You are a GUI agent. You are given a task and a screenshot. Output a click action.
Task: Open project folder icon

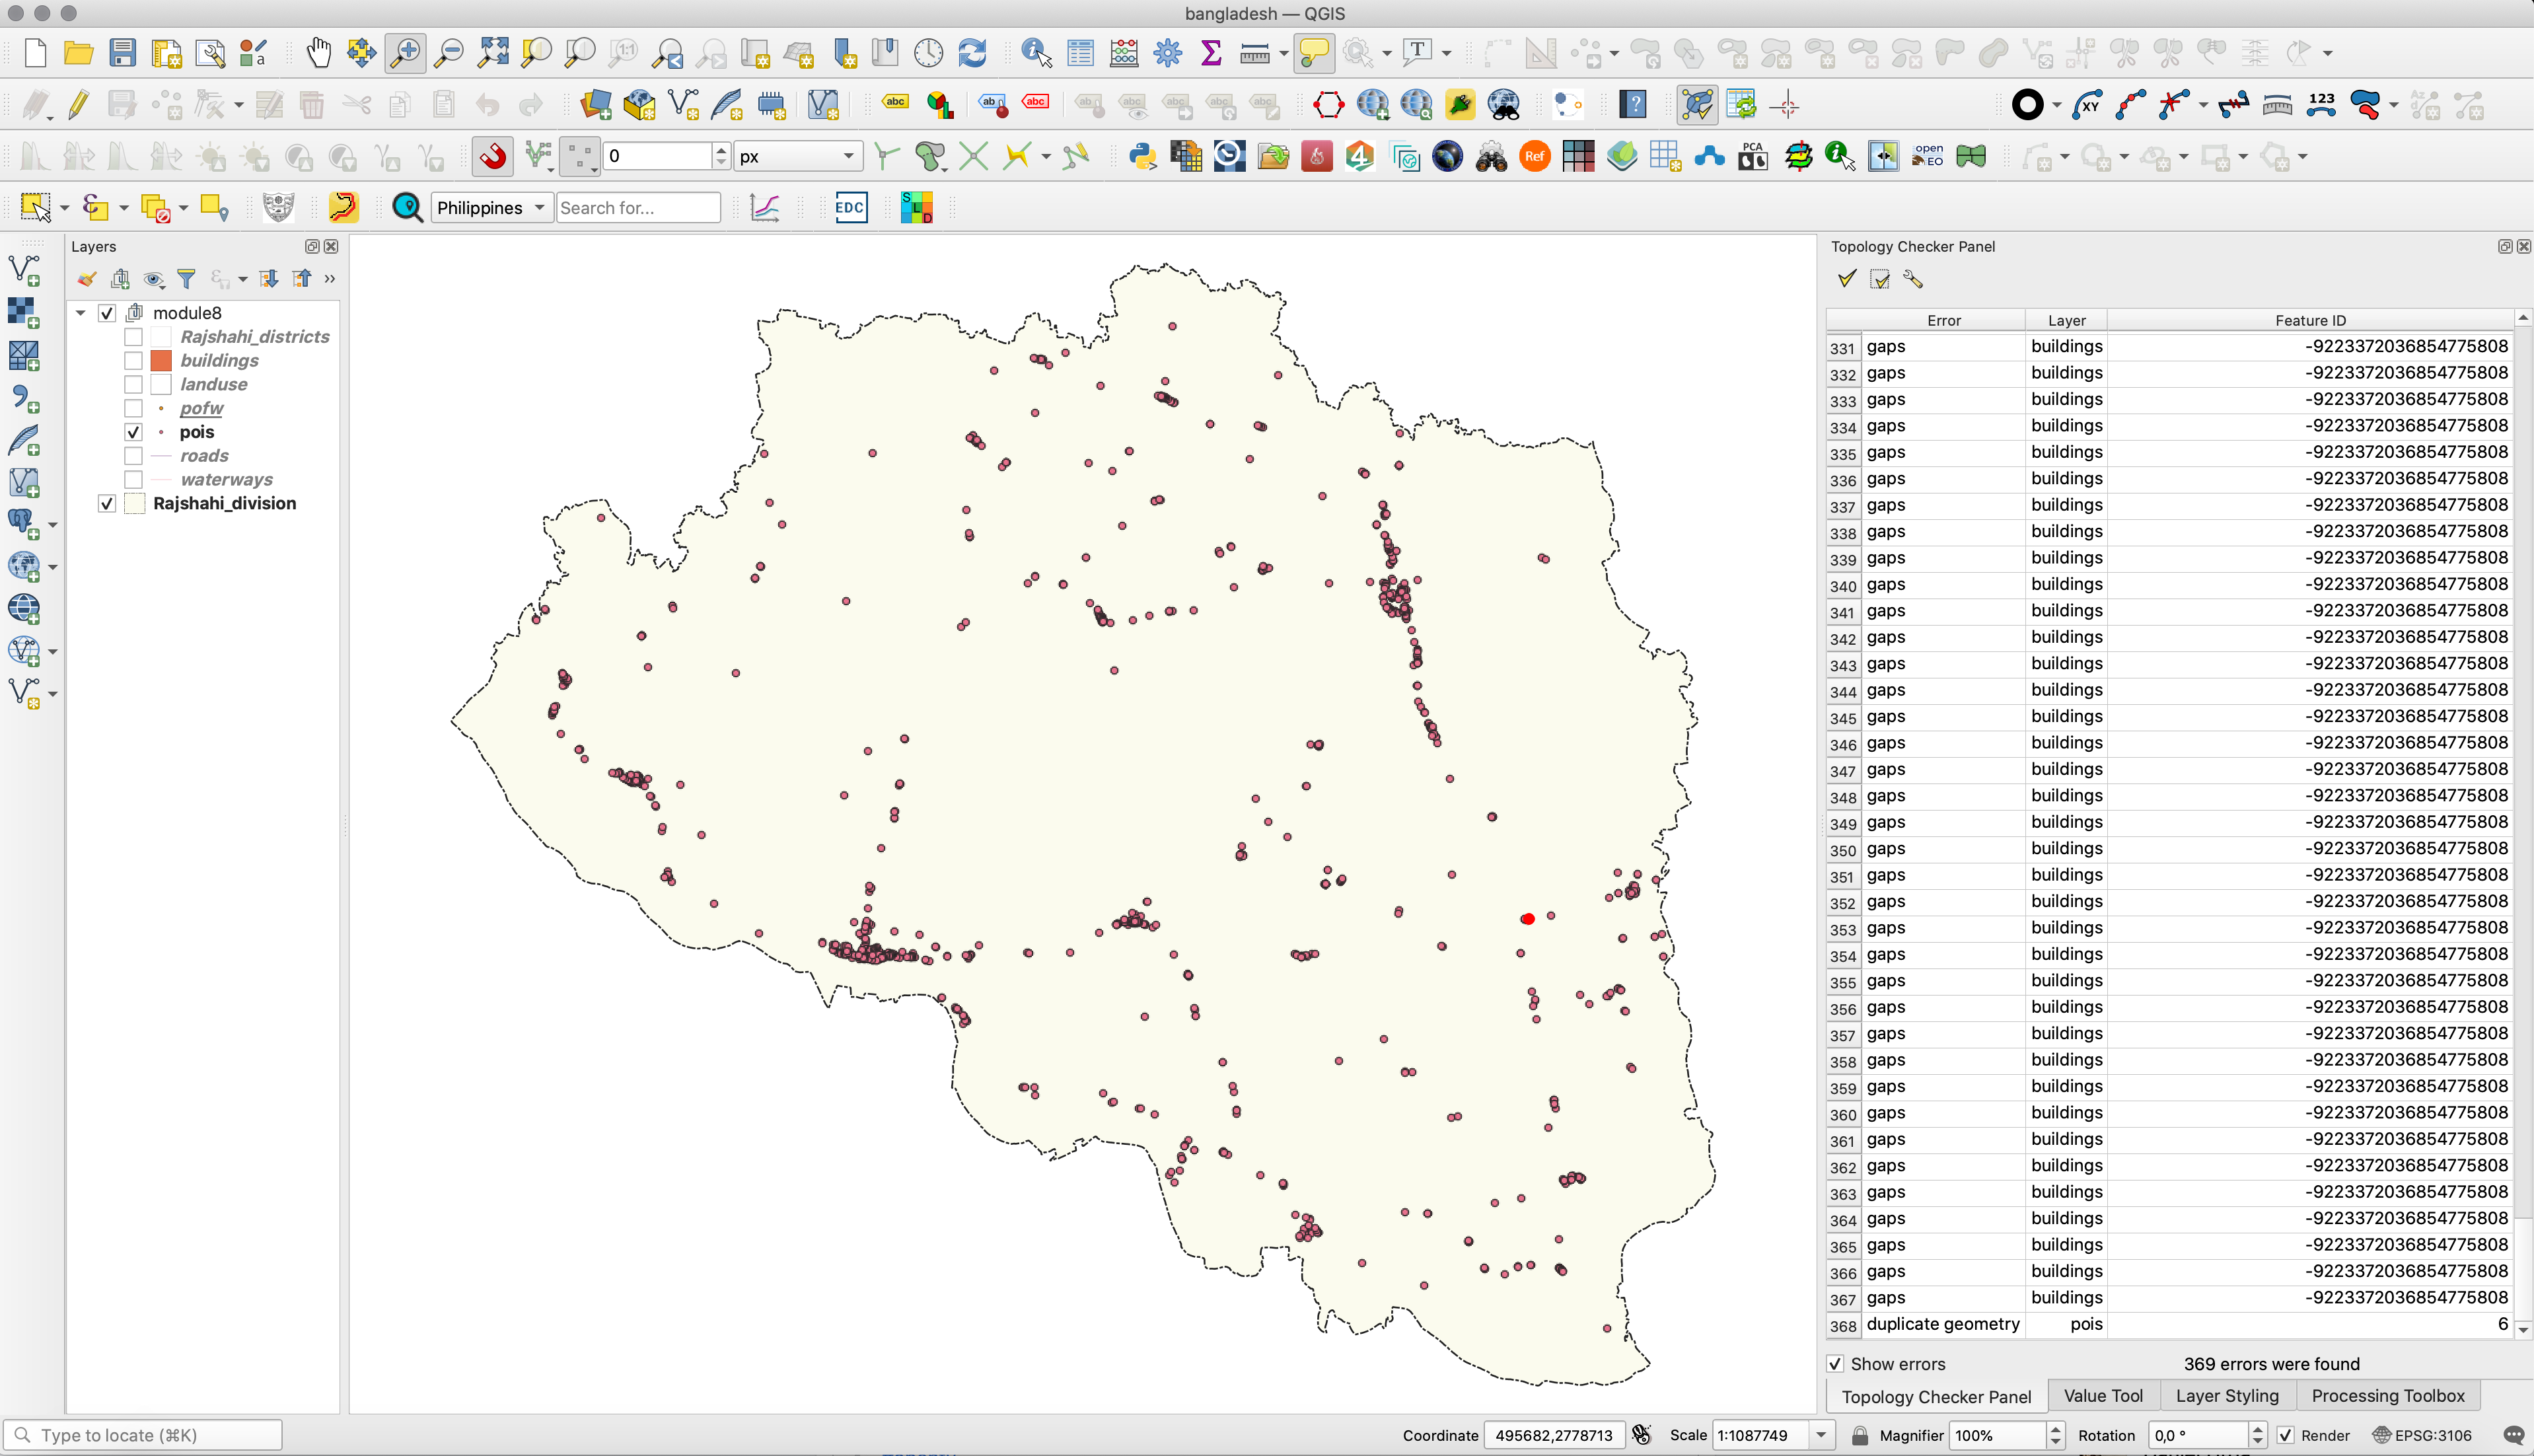click(x=78, y=52)
